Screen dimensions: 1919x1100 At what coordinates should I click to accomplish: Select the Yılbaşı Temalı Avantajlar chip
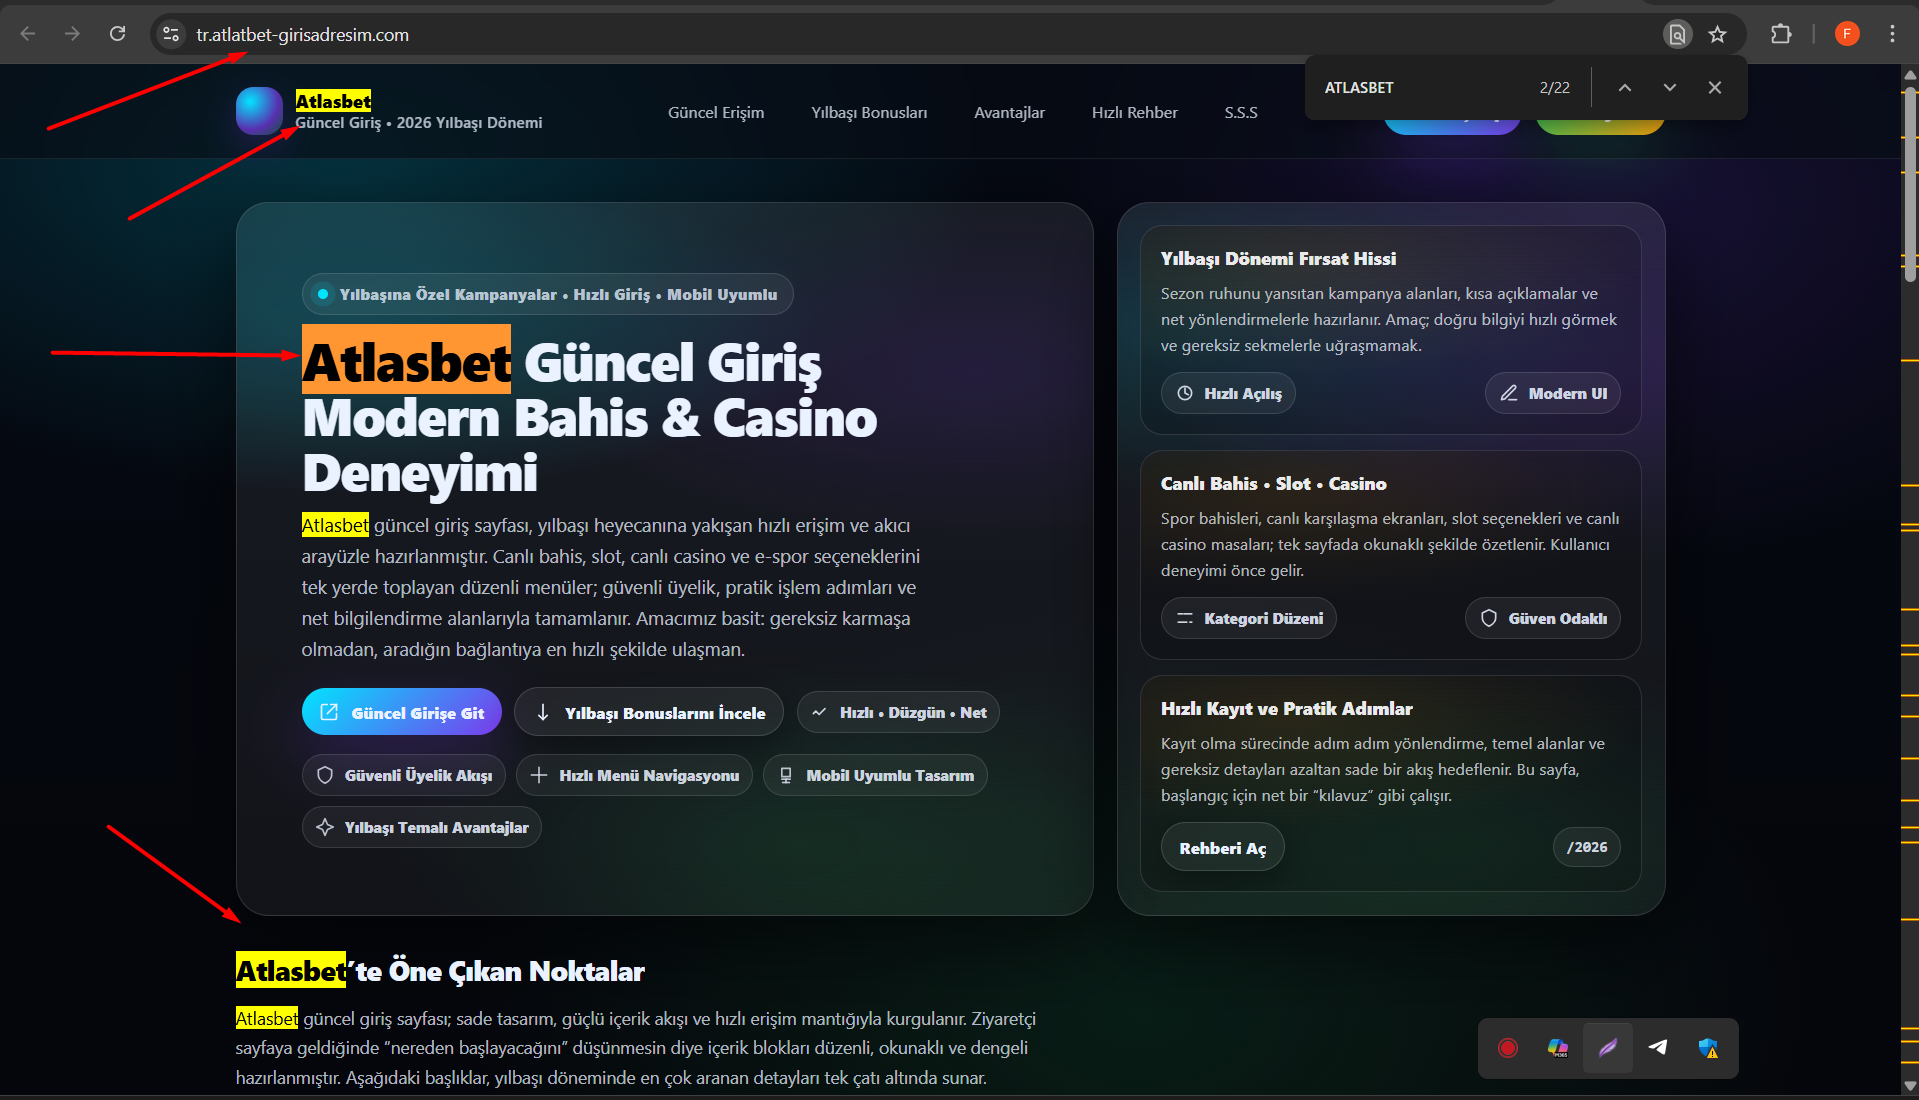pos(422,827)
